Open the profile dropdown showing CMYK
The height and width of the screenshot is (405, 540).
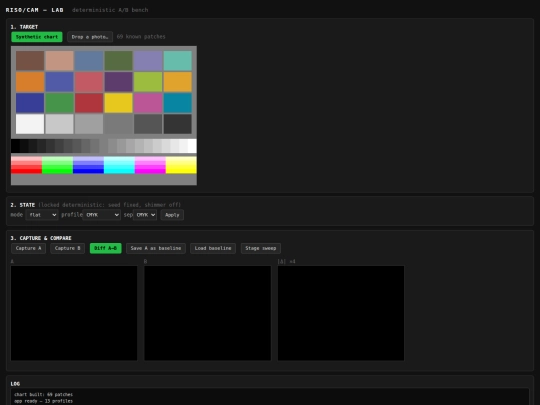click(102, 215)
